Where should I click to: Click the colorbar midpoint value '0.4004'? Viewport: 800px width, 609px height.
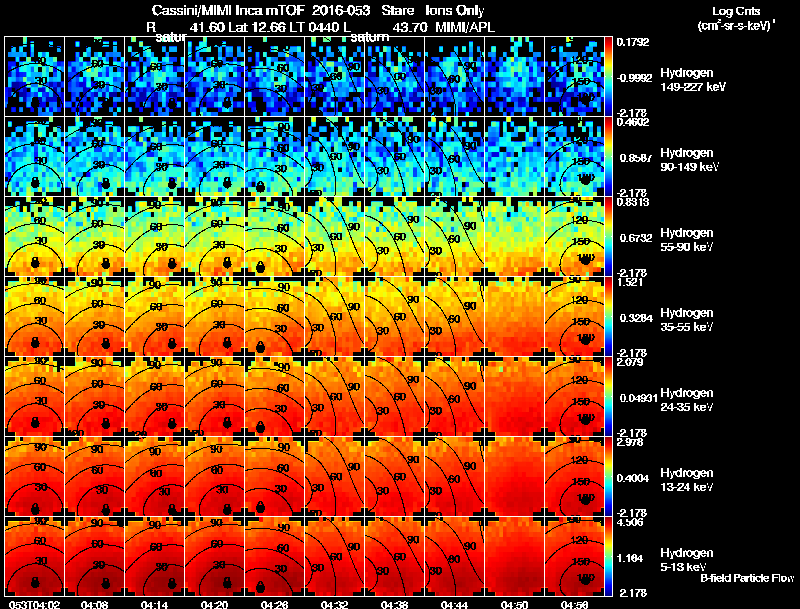click(633, 478)
